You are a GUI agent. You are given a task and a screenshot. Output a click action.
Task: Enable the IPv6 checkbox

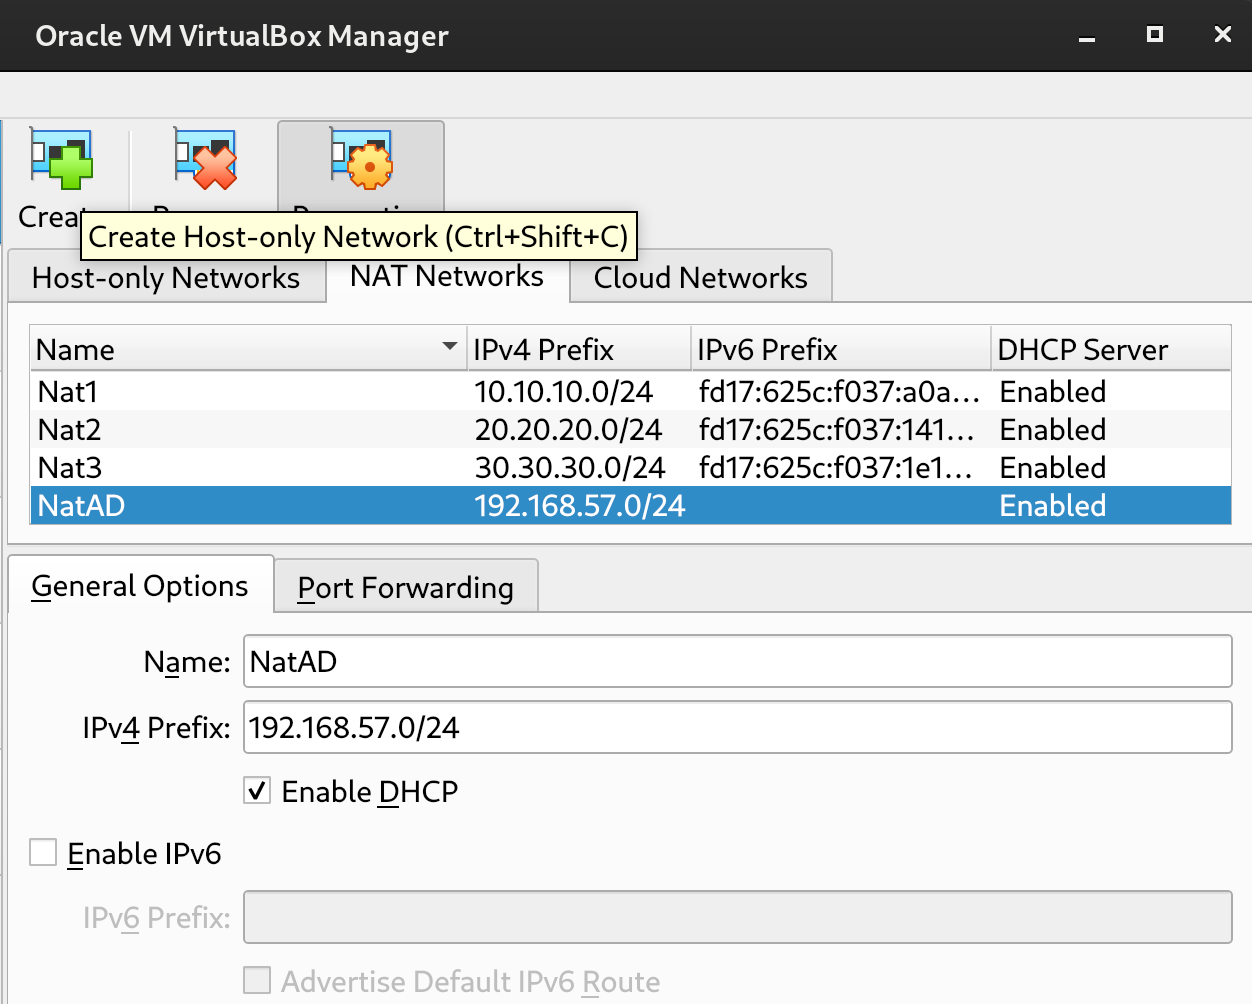(x=43, y=853)
